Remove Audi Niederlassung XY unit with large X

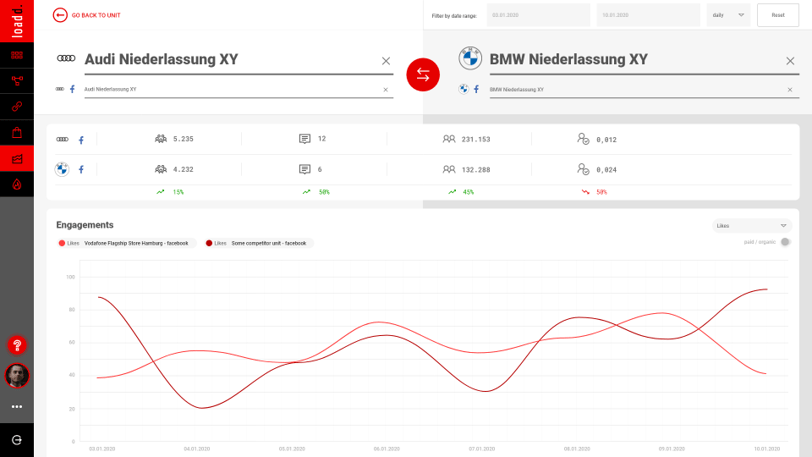click(386, 61)
